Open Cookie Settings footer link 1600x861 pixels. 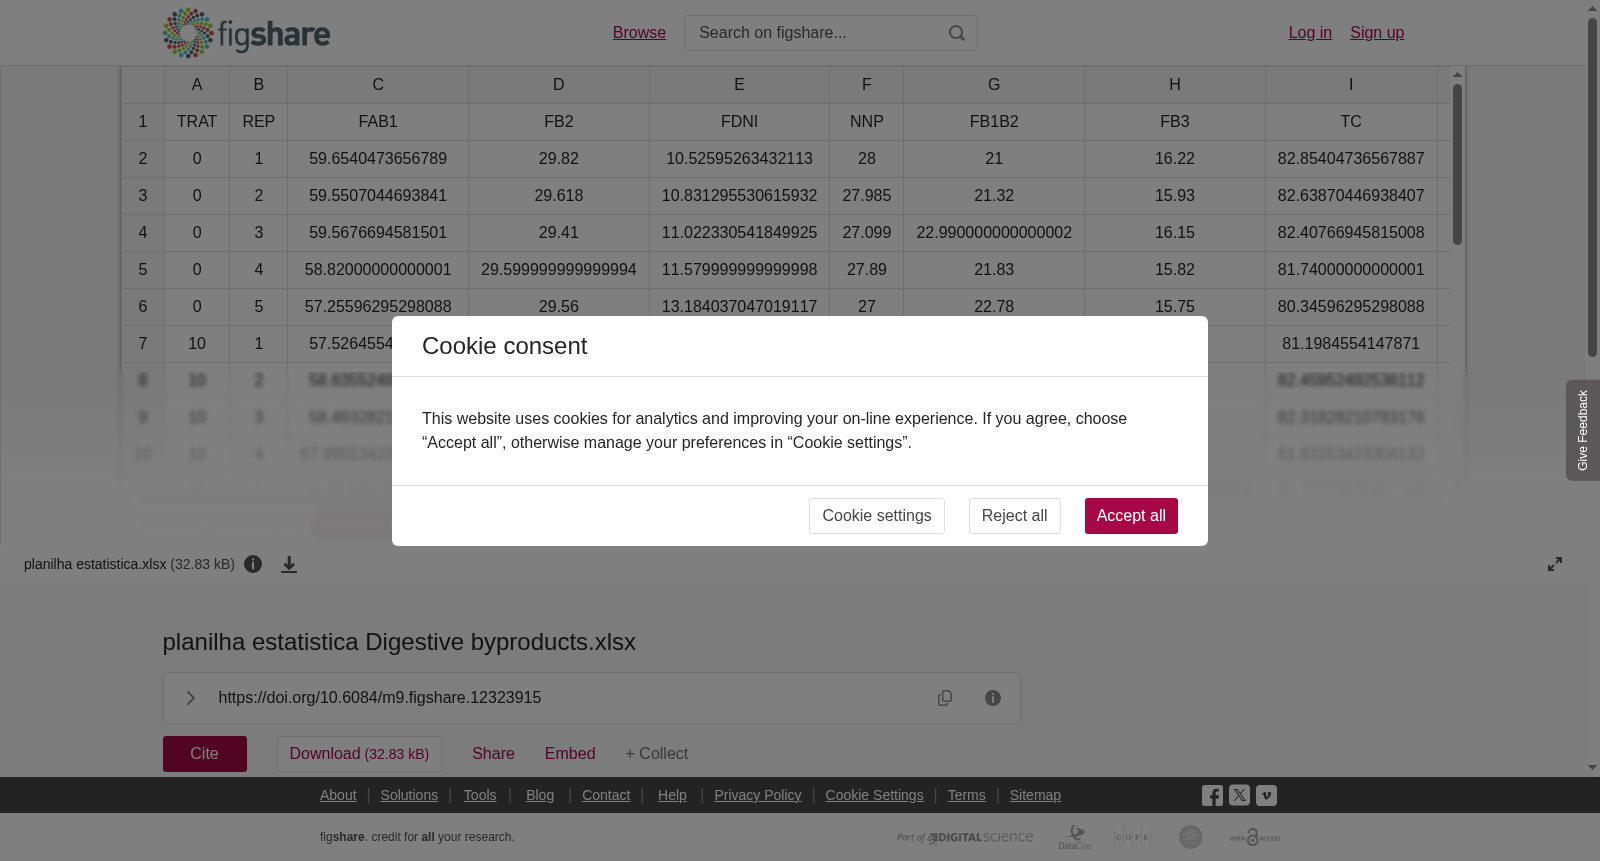[x=874, y=795]
